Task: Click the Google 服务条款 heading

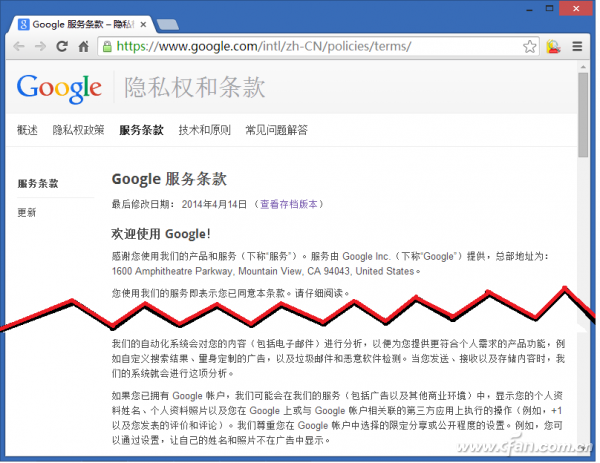Action: click(x=169, y=179)
